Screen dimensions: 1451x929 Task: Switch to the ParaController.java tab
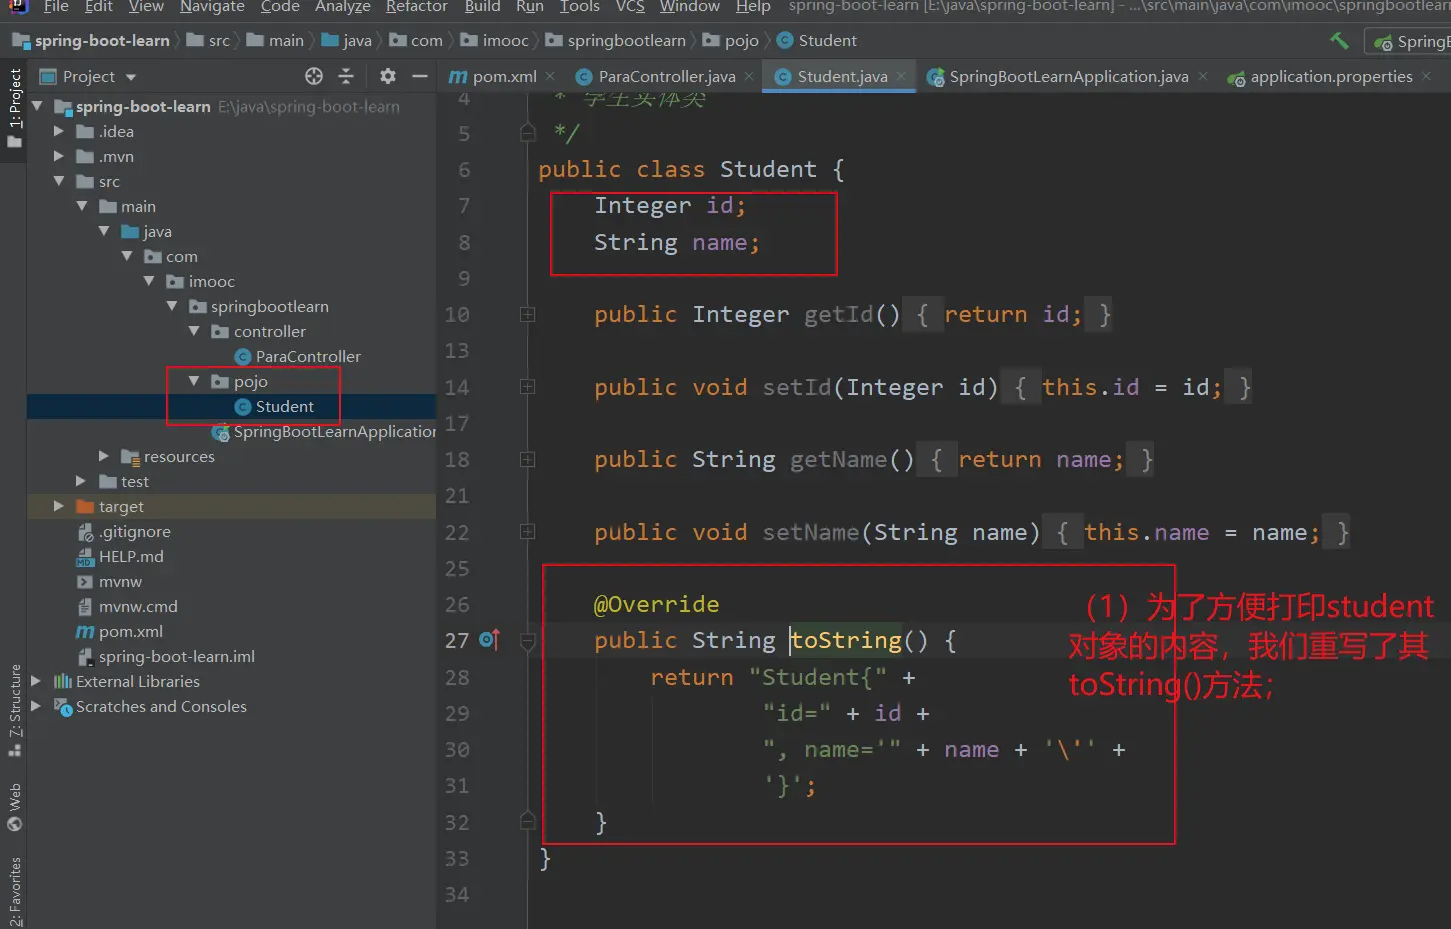(x=666, y=77)
